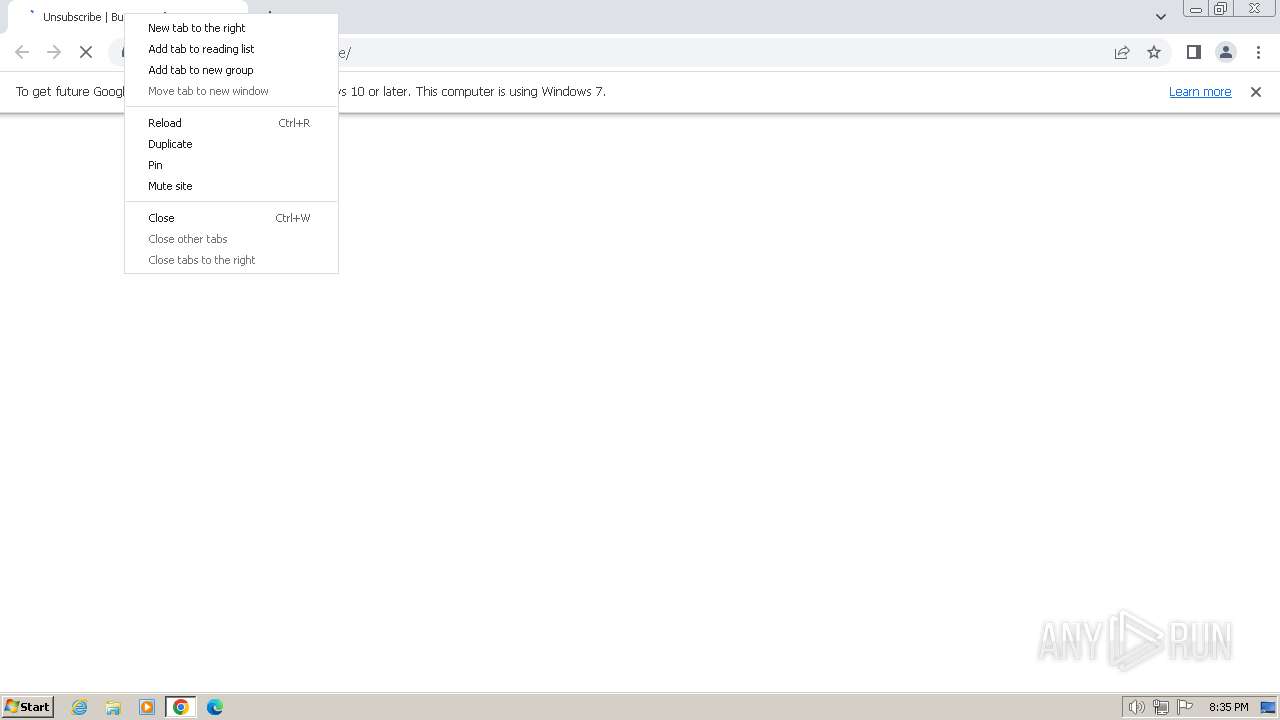Stop loading the page with the X button

click(x=86, y=52)
